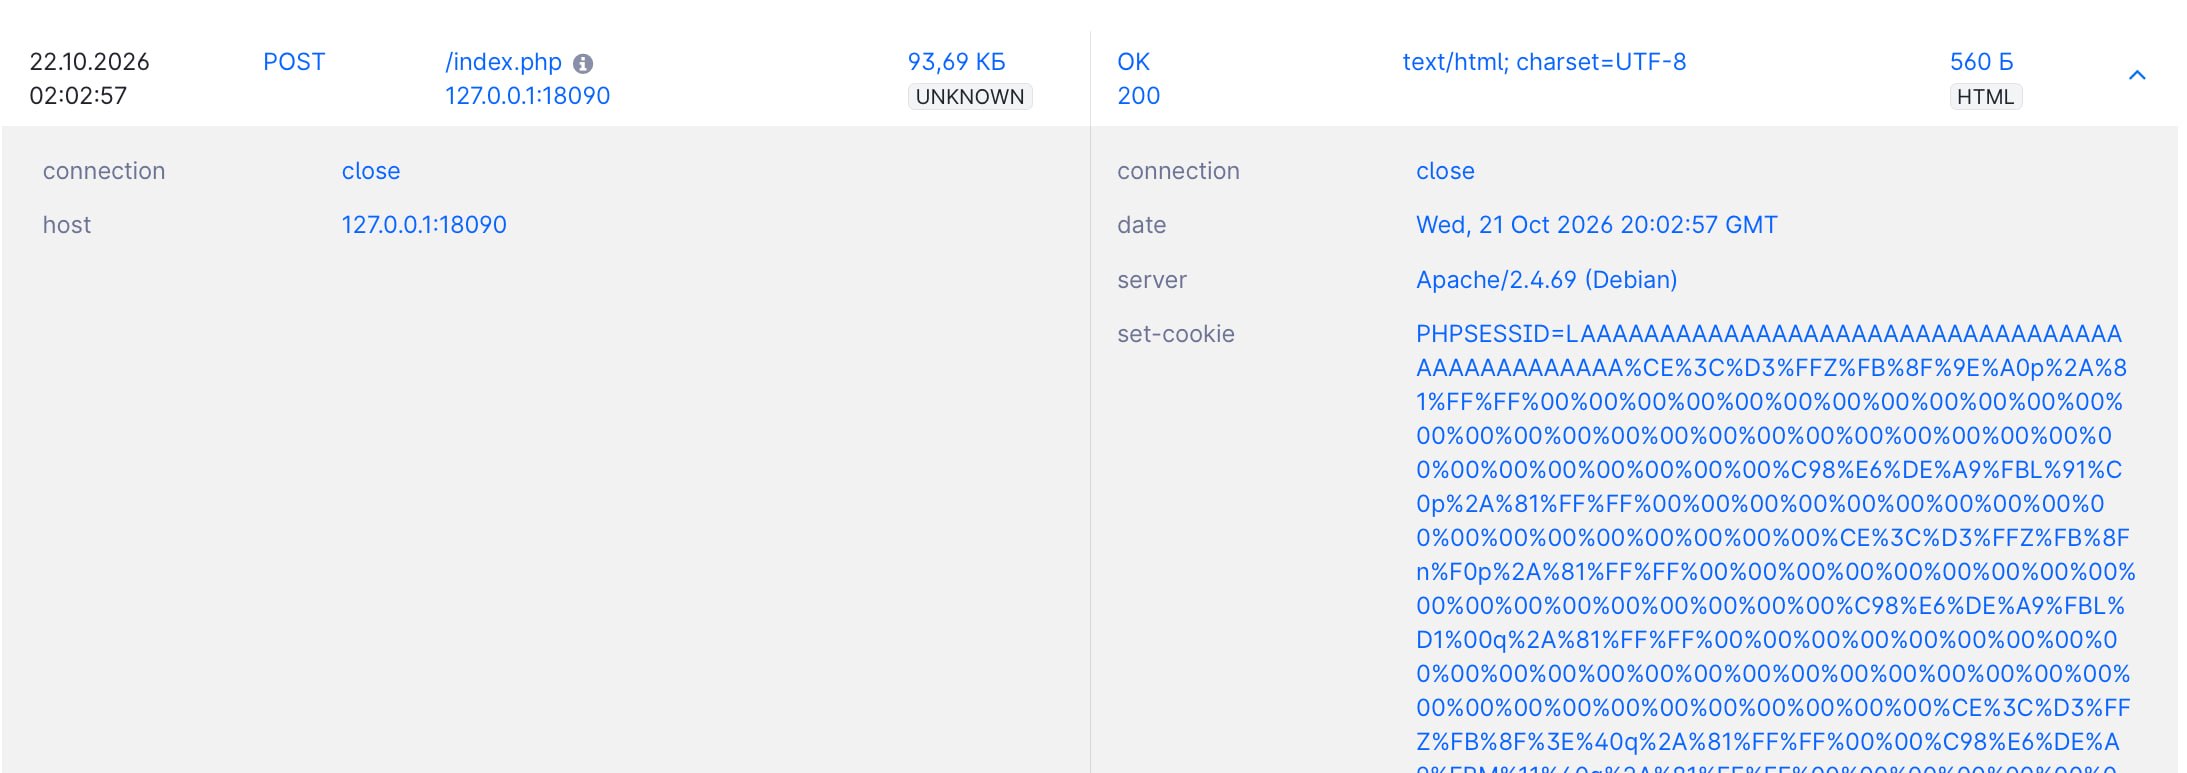Screen dimensions: 2187x773
Task: Select the POST method label
Action: pos(294,62)
